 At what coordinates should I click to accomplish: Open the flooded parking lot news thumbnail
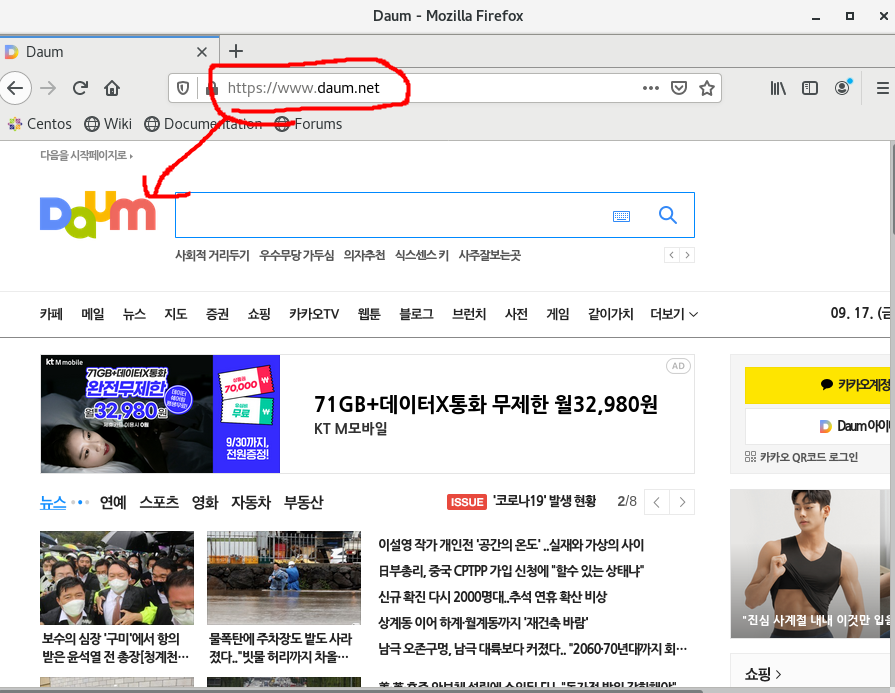284,578
